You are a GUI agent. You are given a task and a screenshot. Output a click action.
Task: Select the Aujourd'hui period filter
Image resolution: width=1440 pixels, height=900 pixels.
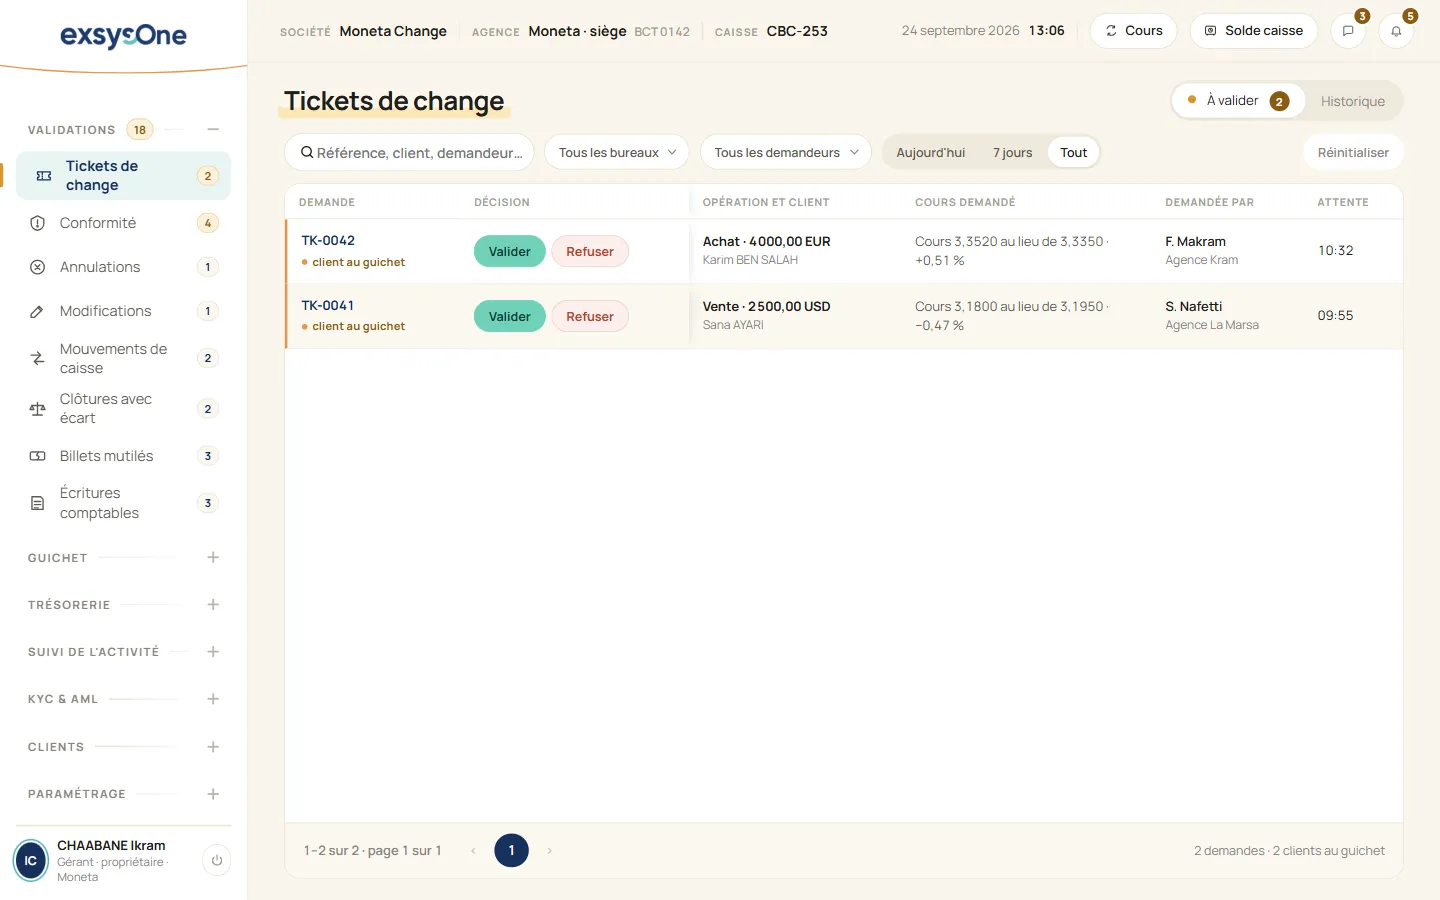pos(931,152)
